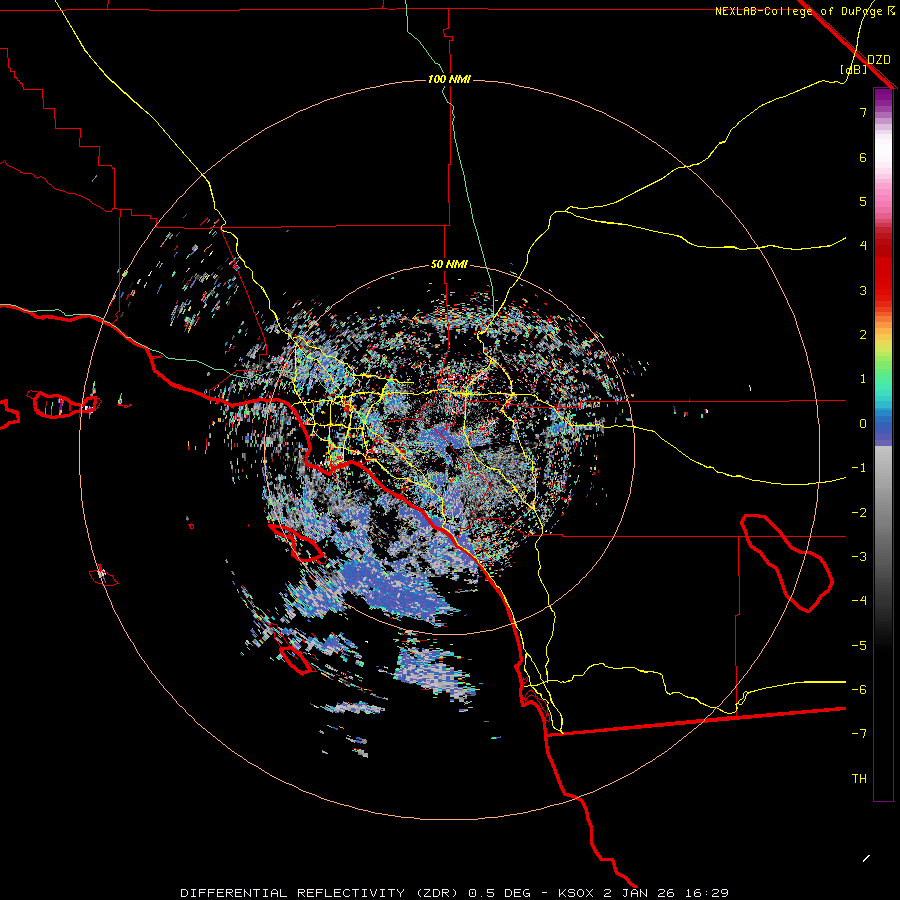This screenshot has height=900, width=900.
Task: Pick the purple band atop the color bar
Action: [883, 96]
